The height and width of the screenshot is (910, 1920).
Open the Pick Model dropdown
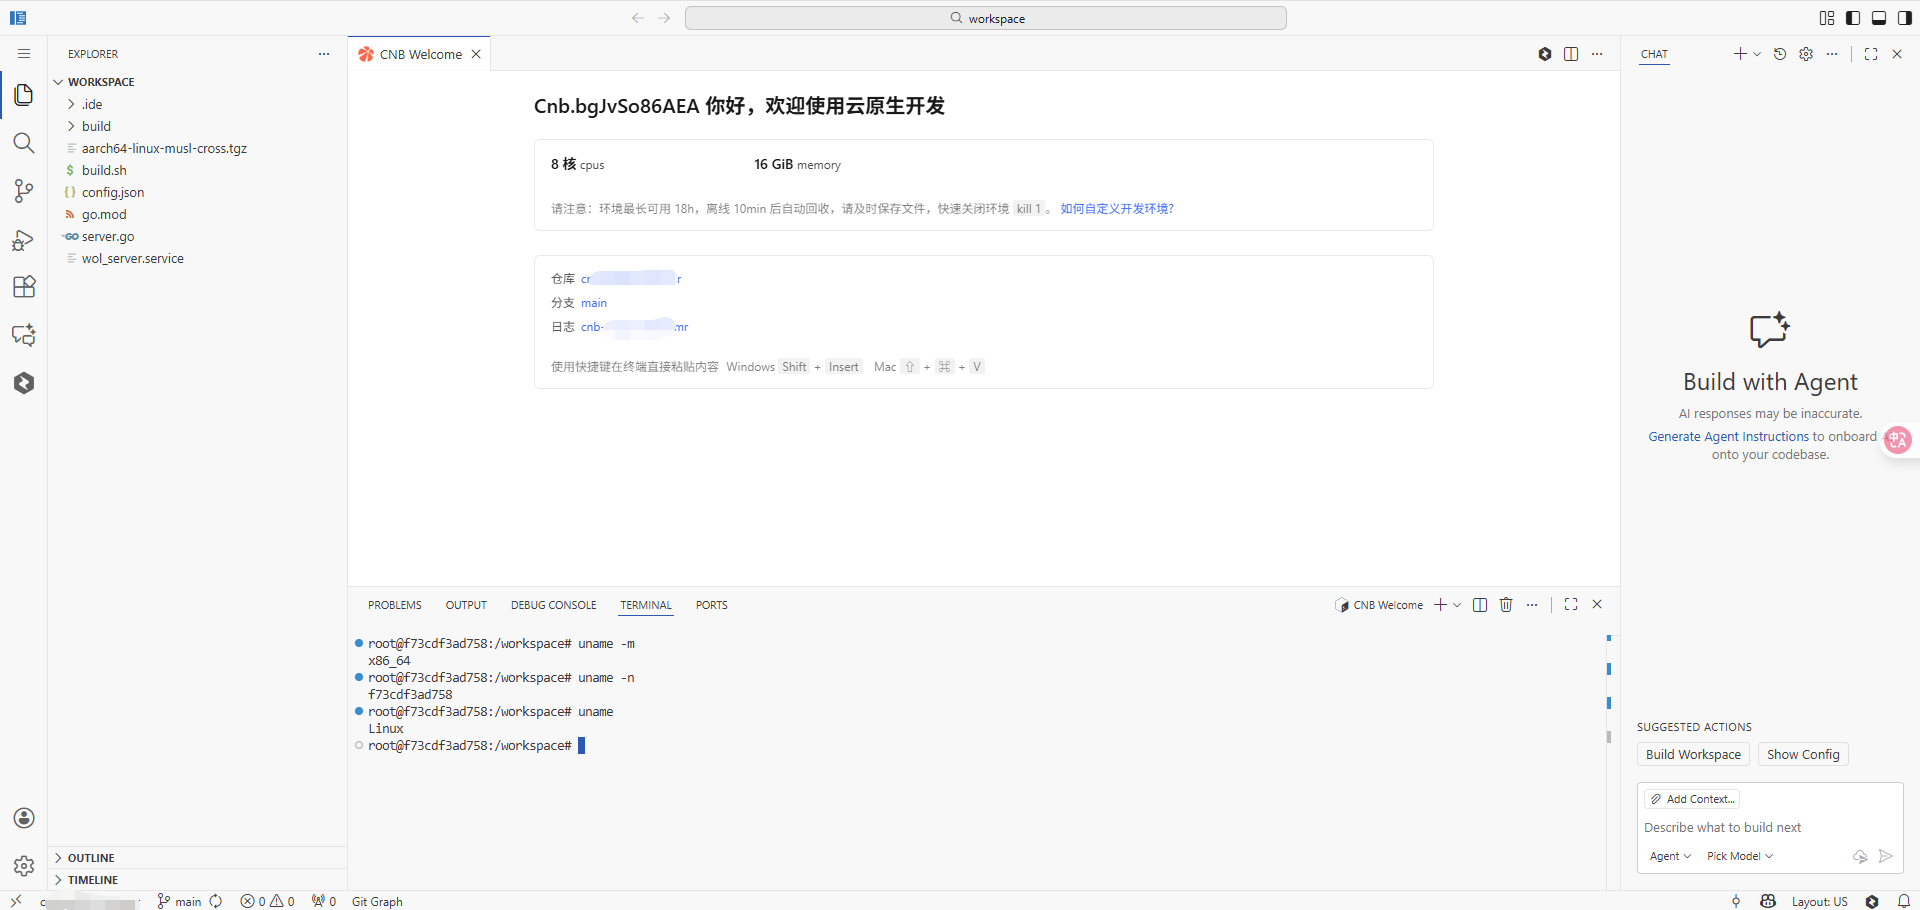pos(1739,856)
